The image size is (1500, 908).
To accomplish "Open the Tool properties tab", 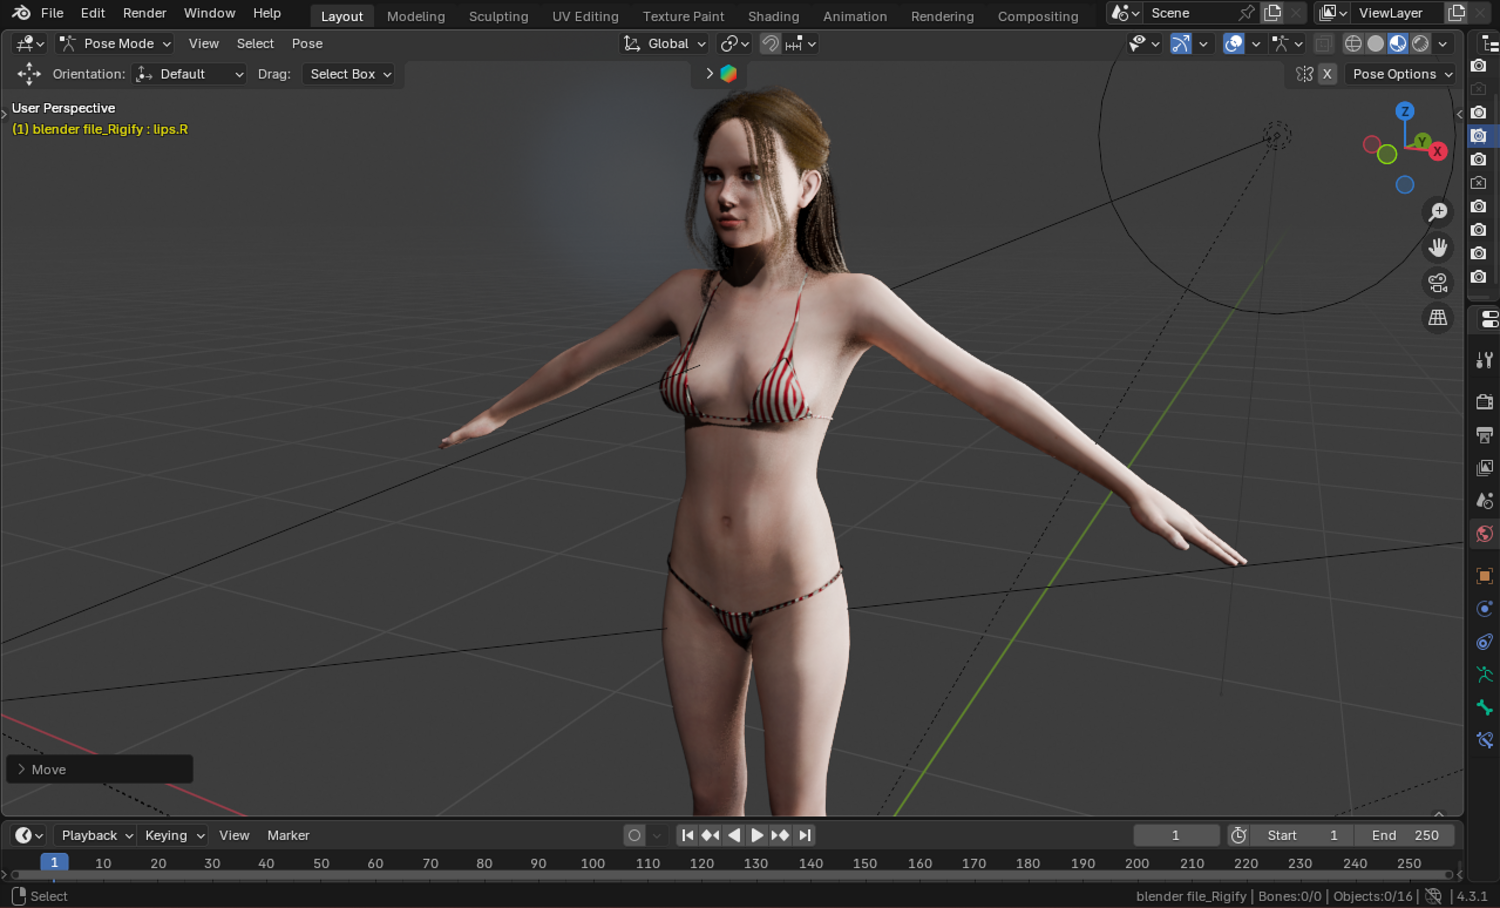I will tap(1485, 360).
